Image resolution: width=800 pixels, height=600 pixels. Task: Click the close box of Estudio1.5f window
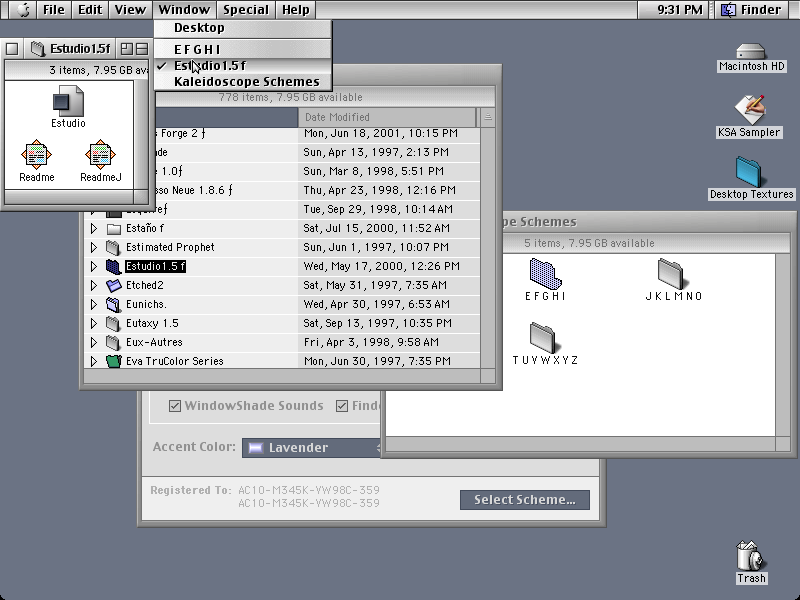tap(12, 49)
